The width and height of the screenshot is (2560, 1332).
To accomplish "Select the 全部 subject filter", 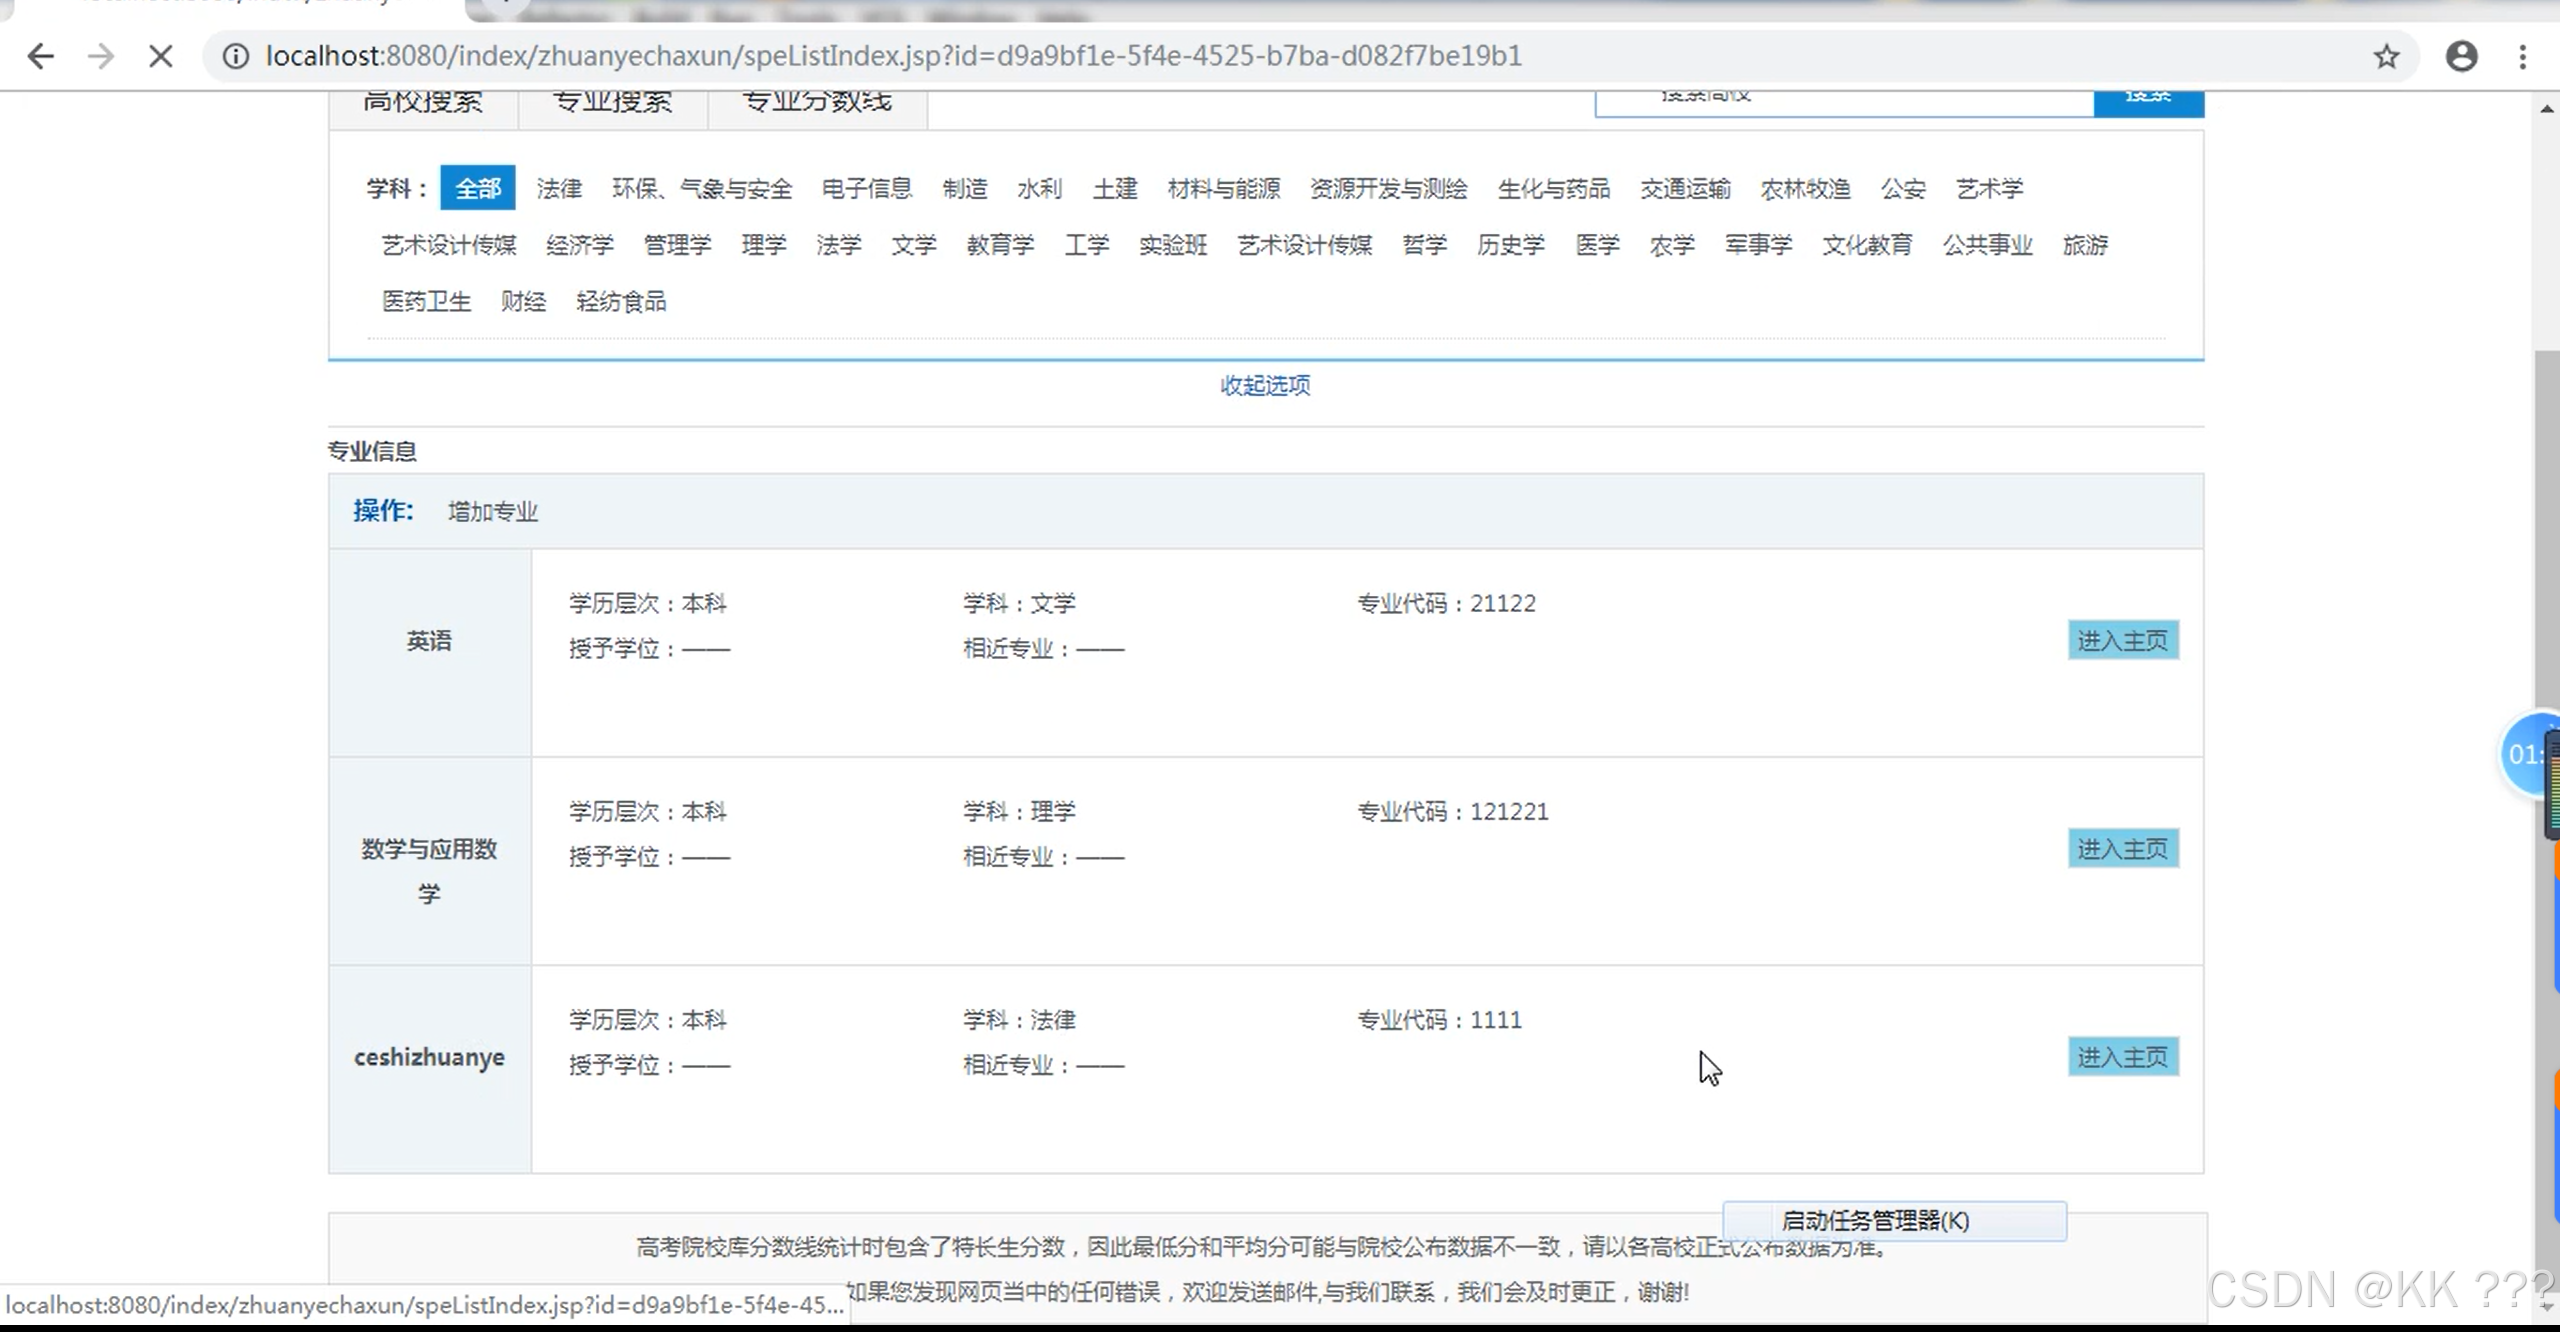I will click(478, 188).
